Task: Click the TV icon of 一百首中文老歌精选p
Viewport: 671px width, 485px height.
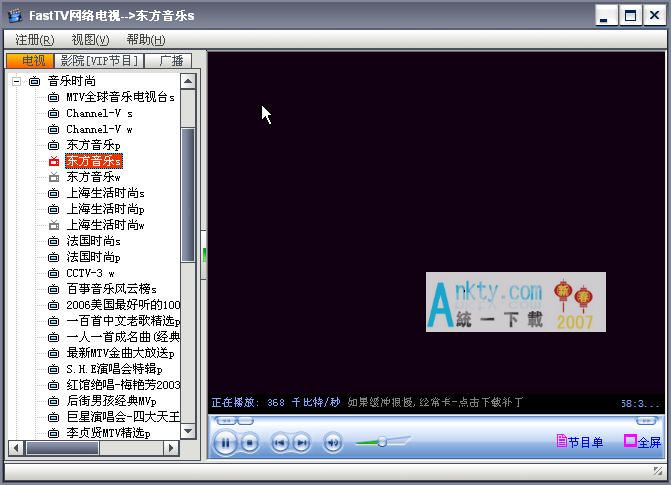Action: [53, 321]
